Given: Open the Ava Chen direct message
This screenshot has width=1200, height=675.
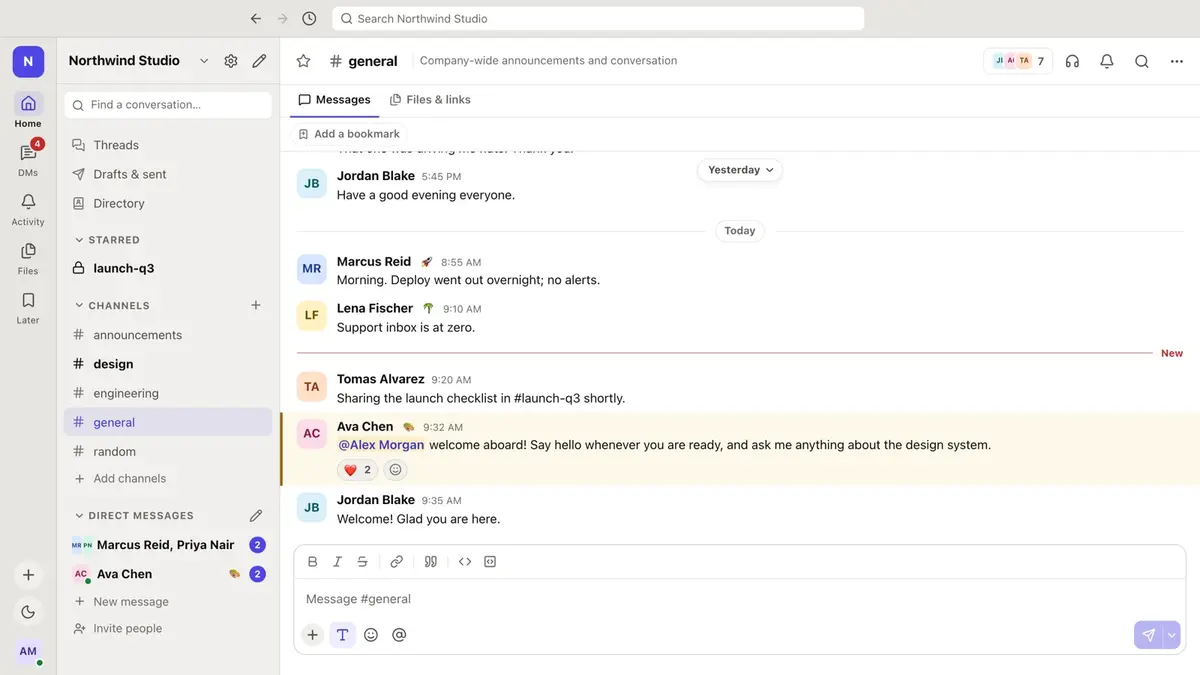Looking at the screenshot, I should 168,574.
